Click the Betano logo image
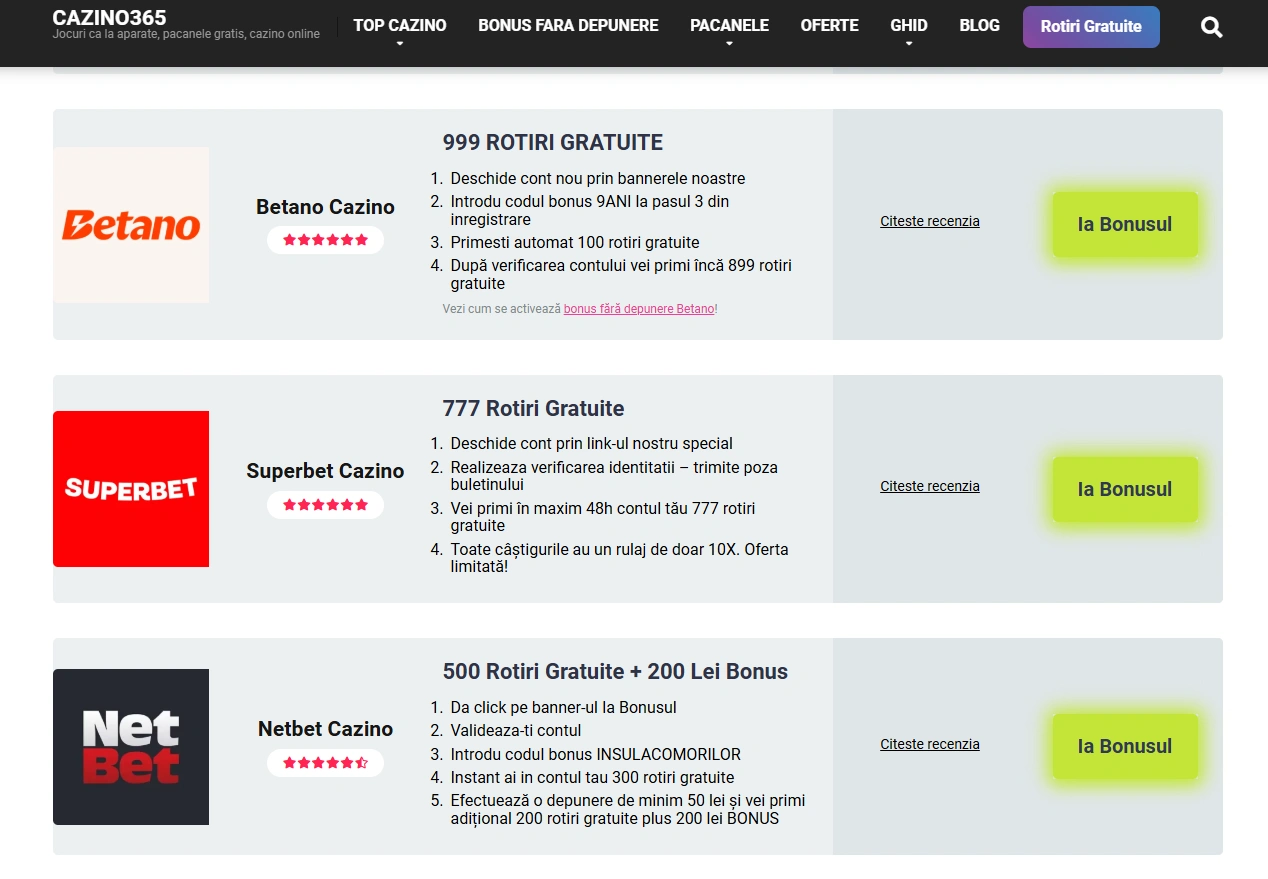 pyautogui.click(x=131, y=225)
